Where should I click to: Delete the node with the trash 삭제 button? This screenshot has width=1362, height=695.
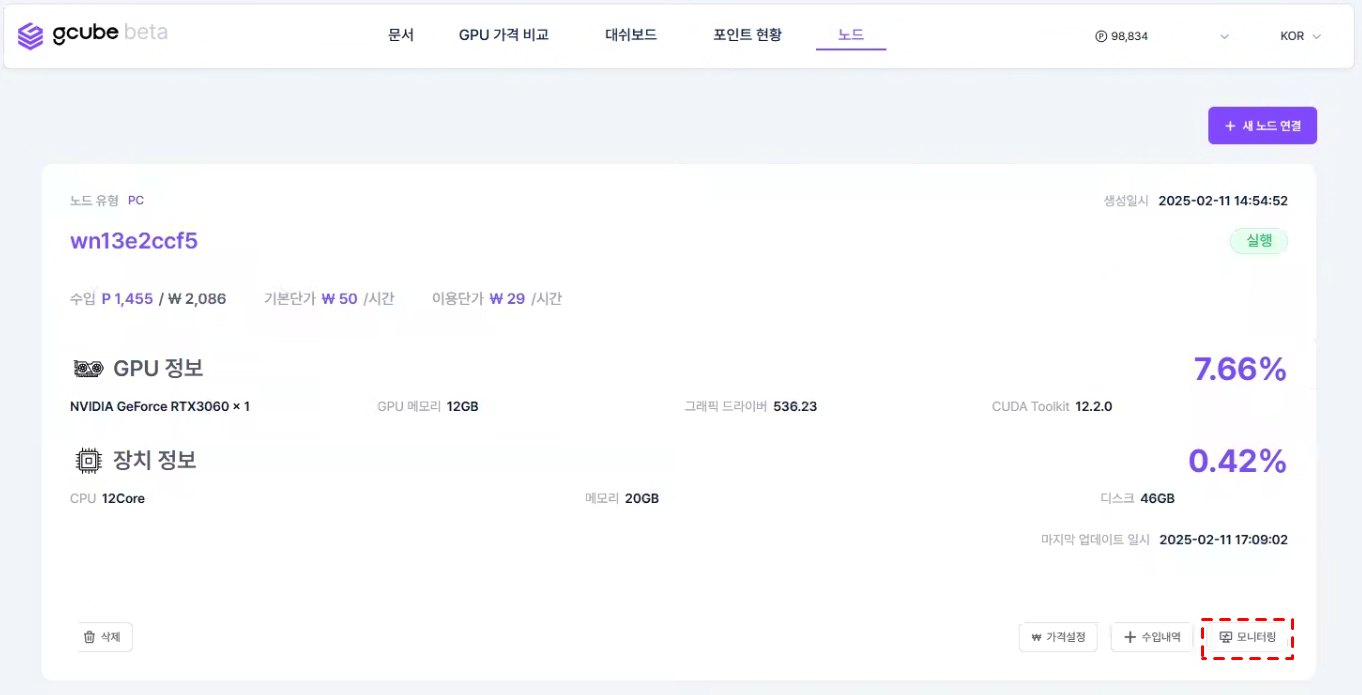[105, 637]
